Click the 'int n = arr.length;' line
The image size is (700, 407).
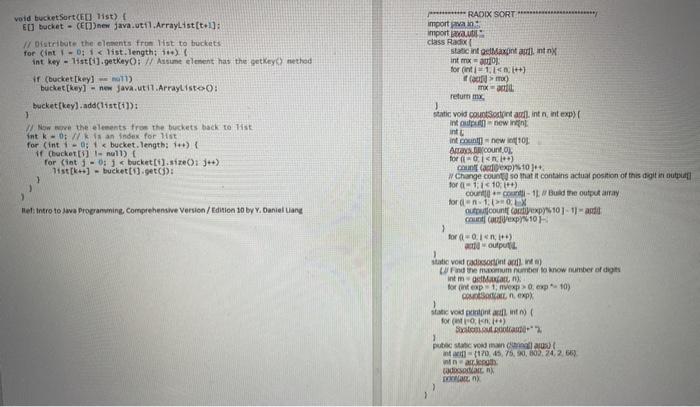coord(470,362)
